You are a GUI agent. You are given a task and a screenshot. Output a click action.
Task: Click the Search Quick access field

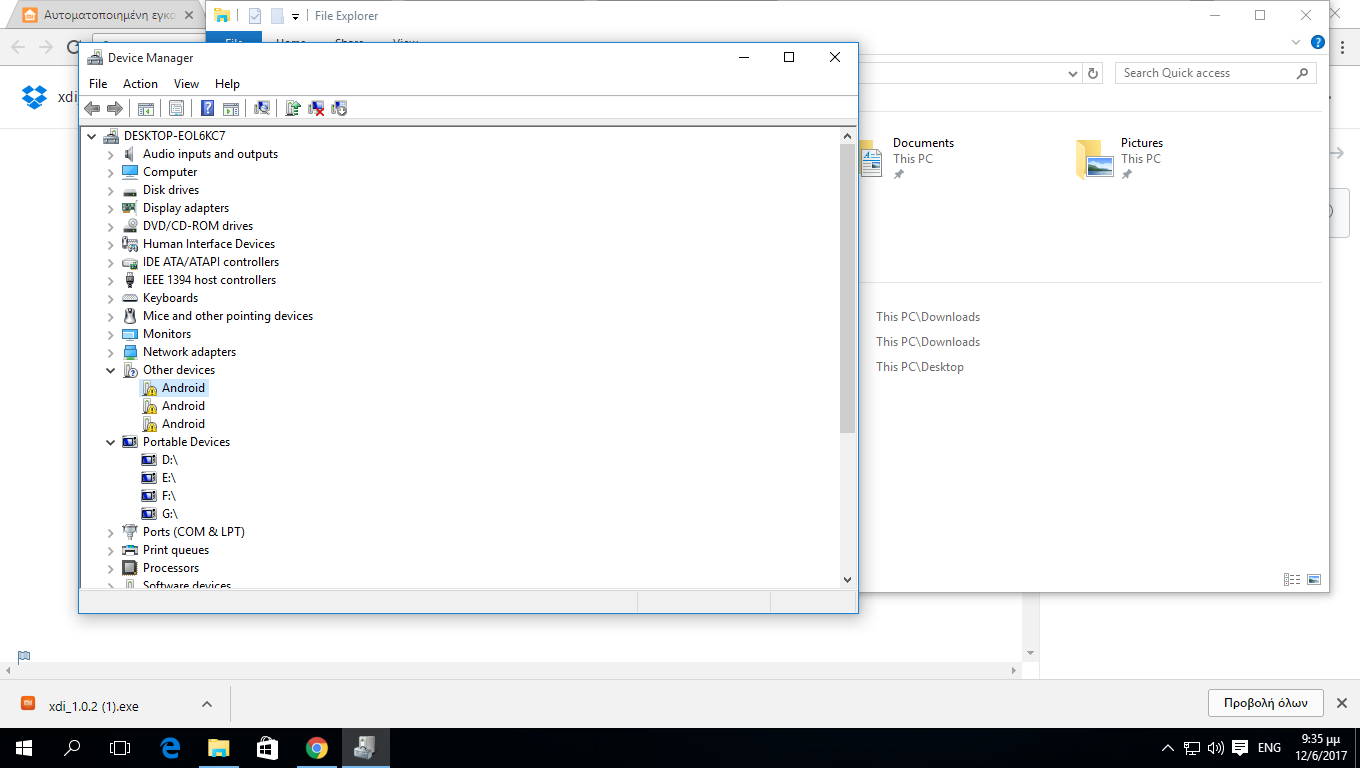coord(1205,73)
